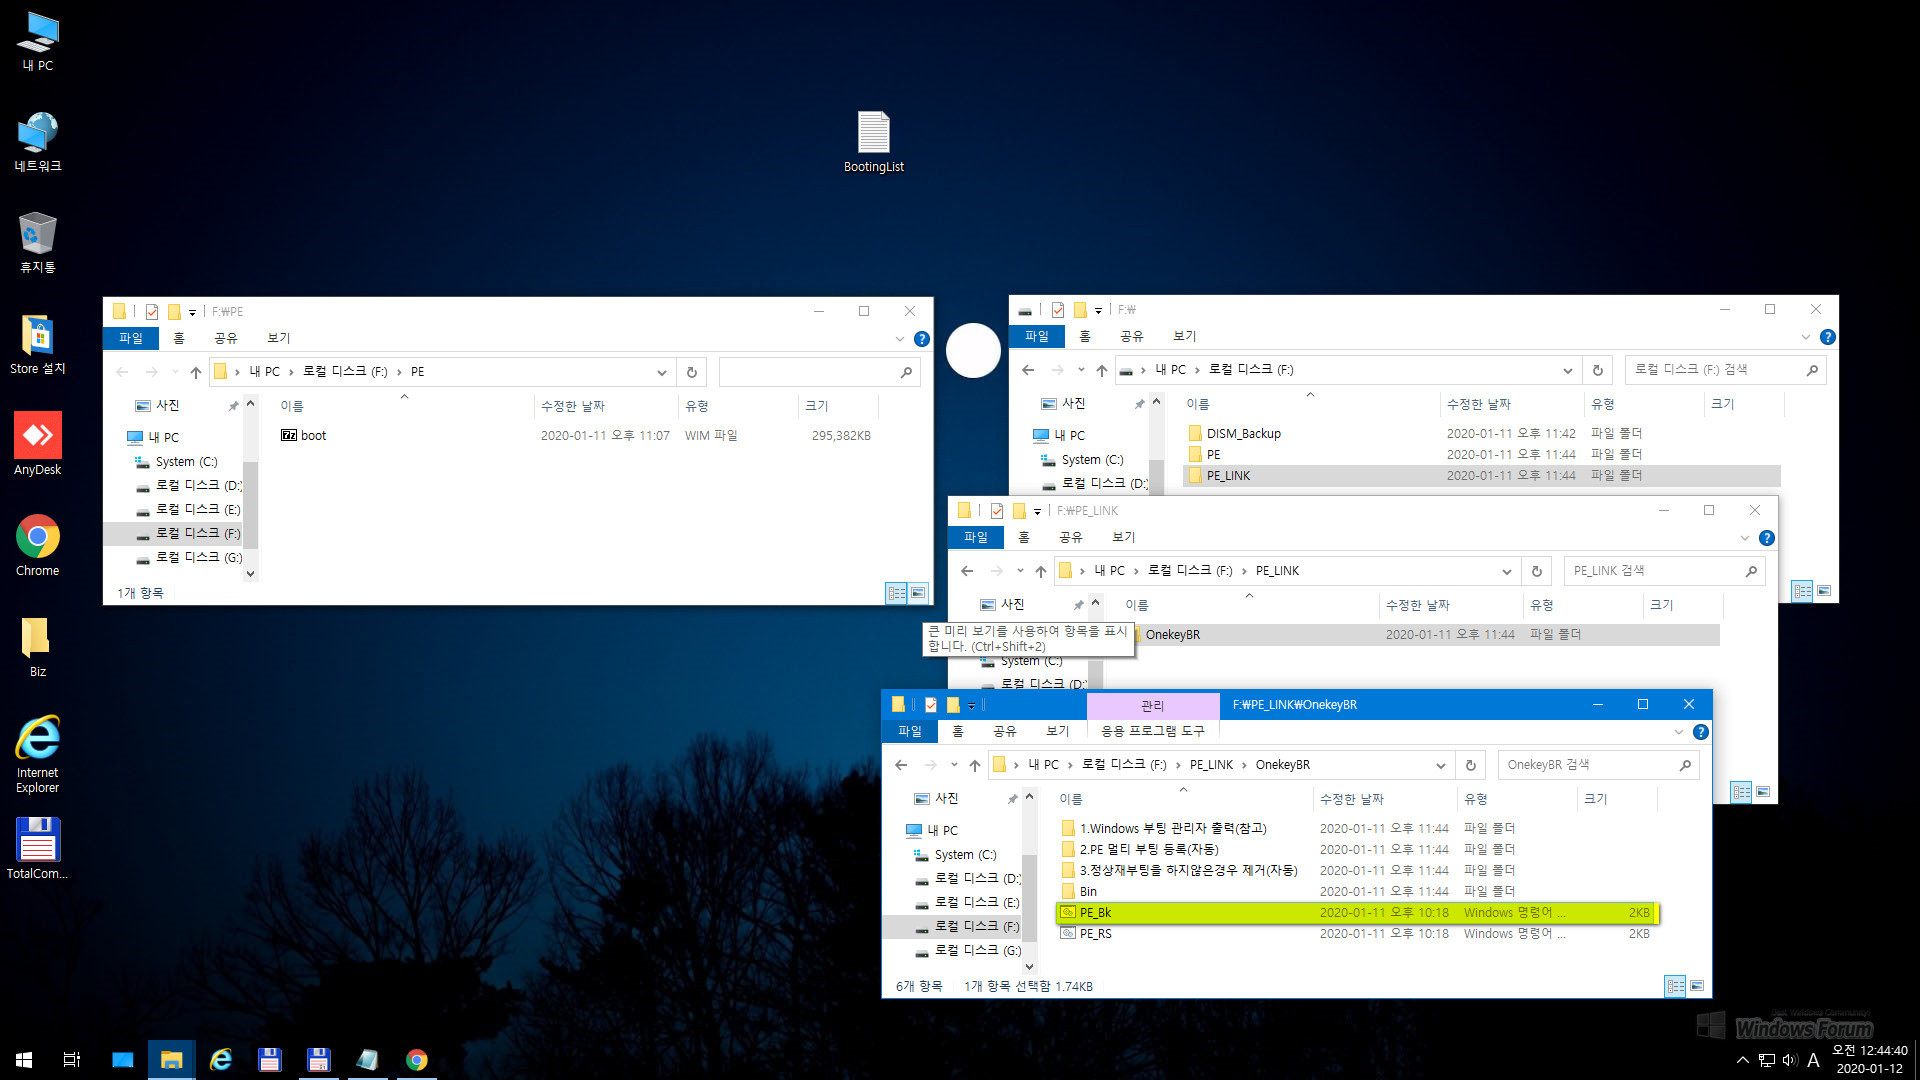The image size is (1920, 1080).
Task: Click refresh button in OnekeyBR window
Action: point(1470,765)
